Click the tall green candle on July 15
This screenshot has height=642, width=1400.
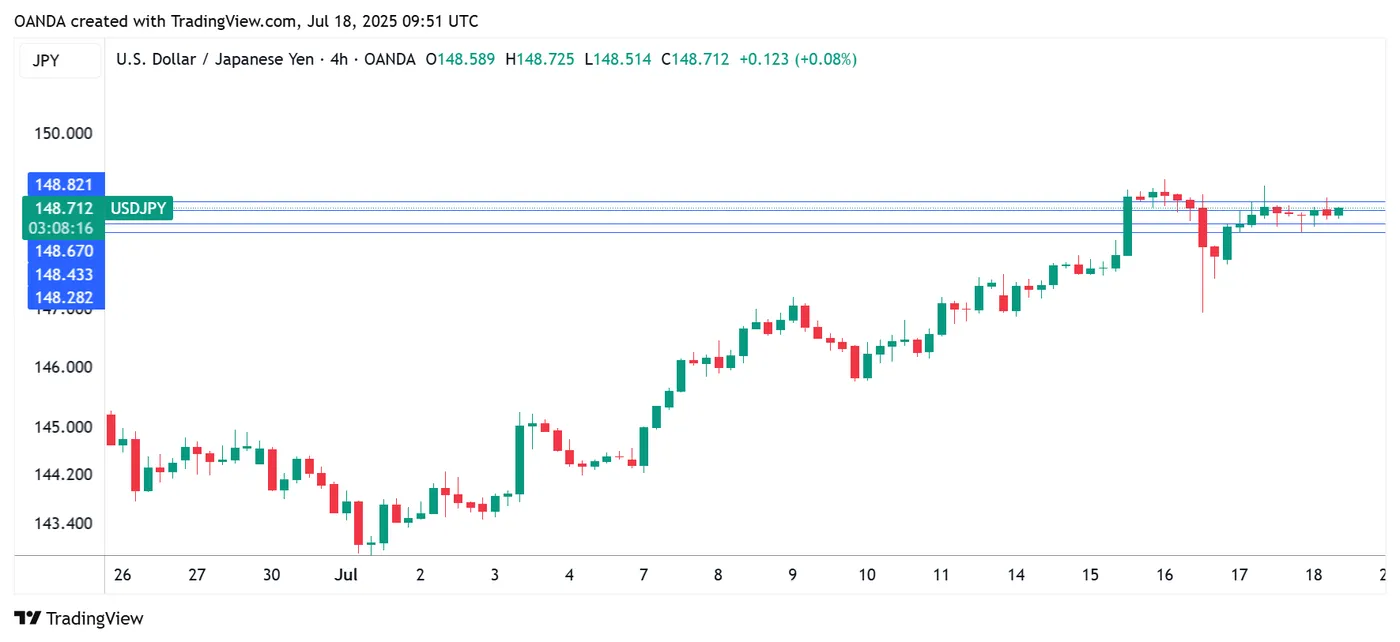coord(1127,225)
